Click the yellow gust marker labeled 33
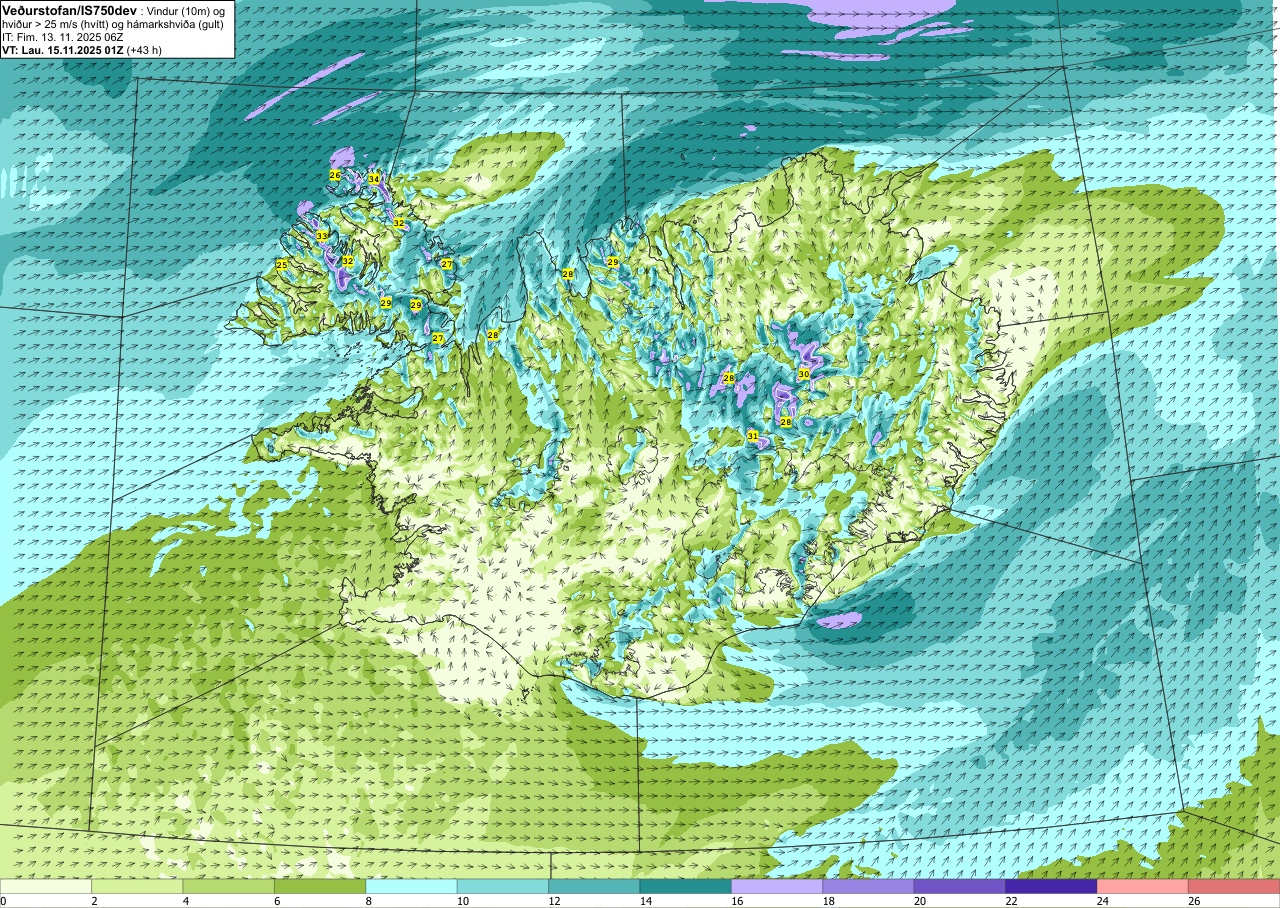Image resolution: width=1280 pixels, height=908 pixels. (322, 235)
